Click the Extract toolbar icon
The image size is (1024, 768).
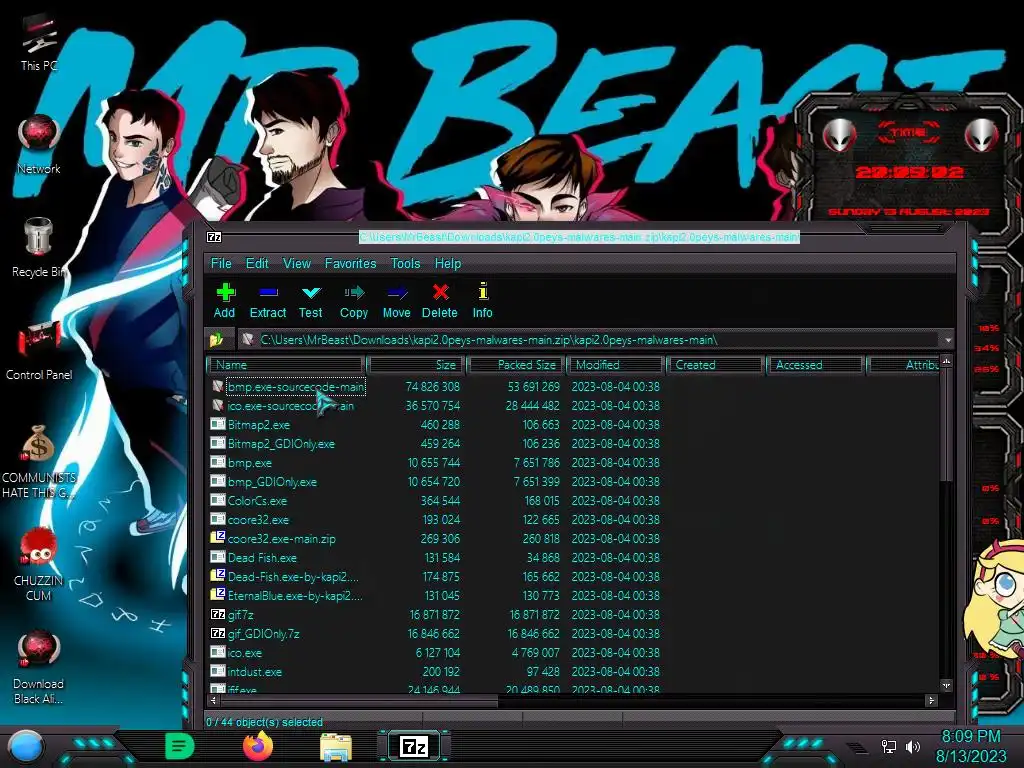(x=268, y=292)
